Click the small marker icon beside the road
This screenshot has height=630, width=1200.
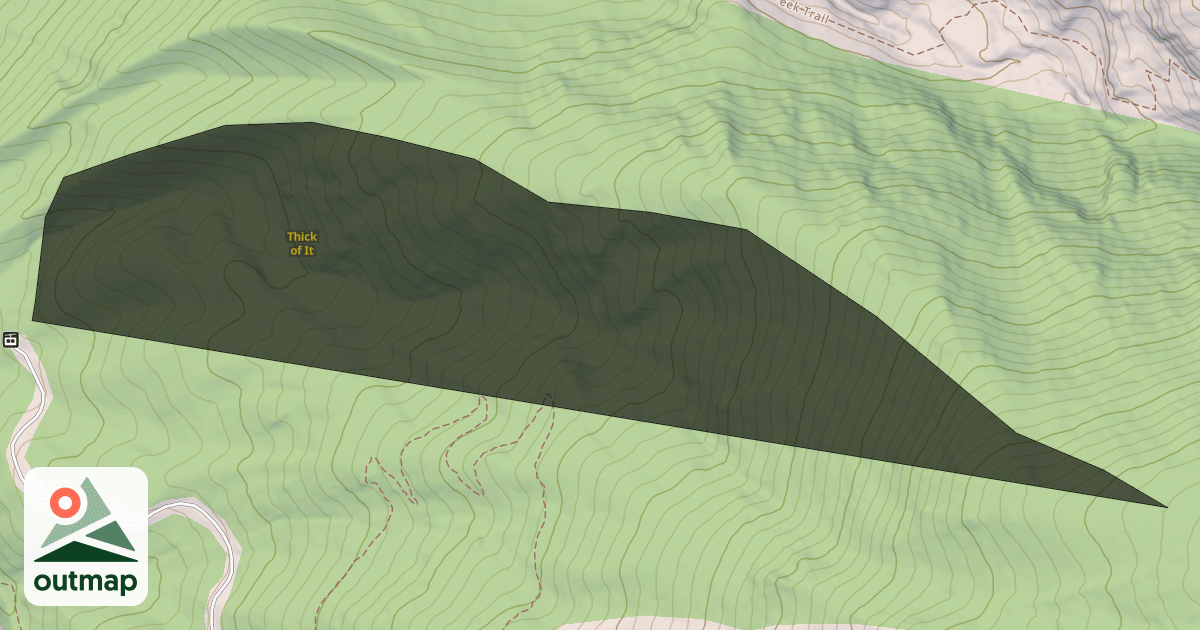click(11, 339)
